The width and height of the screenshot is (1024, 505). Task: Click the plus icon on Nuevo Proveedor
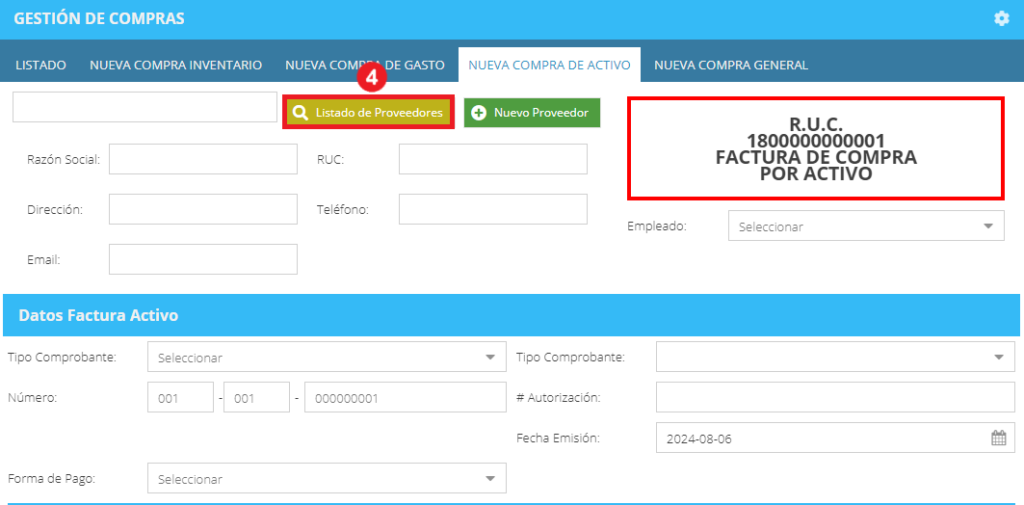(479, 113)
